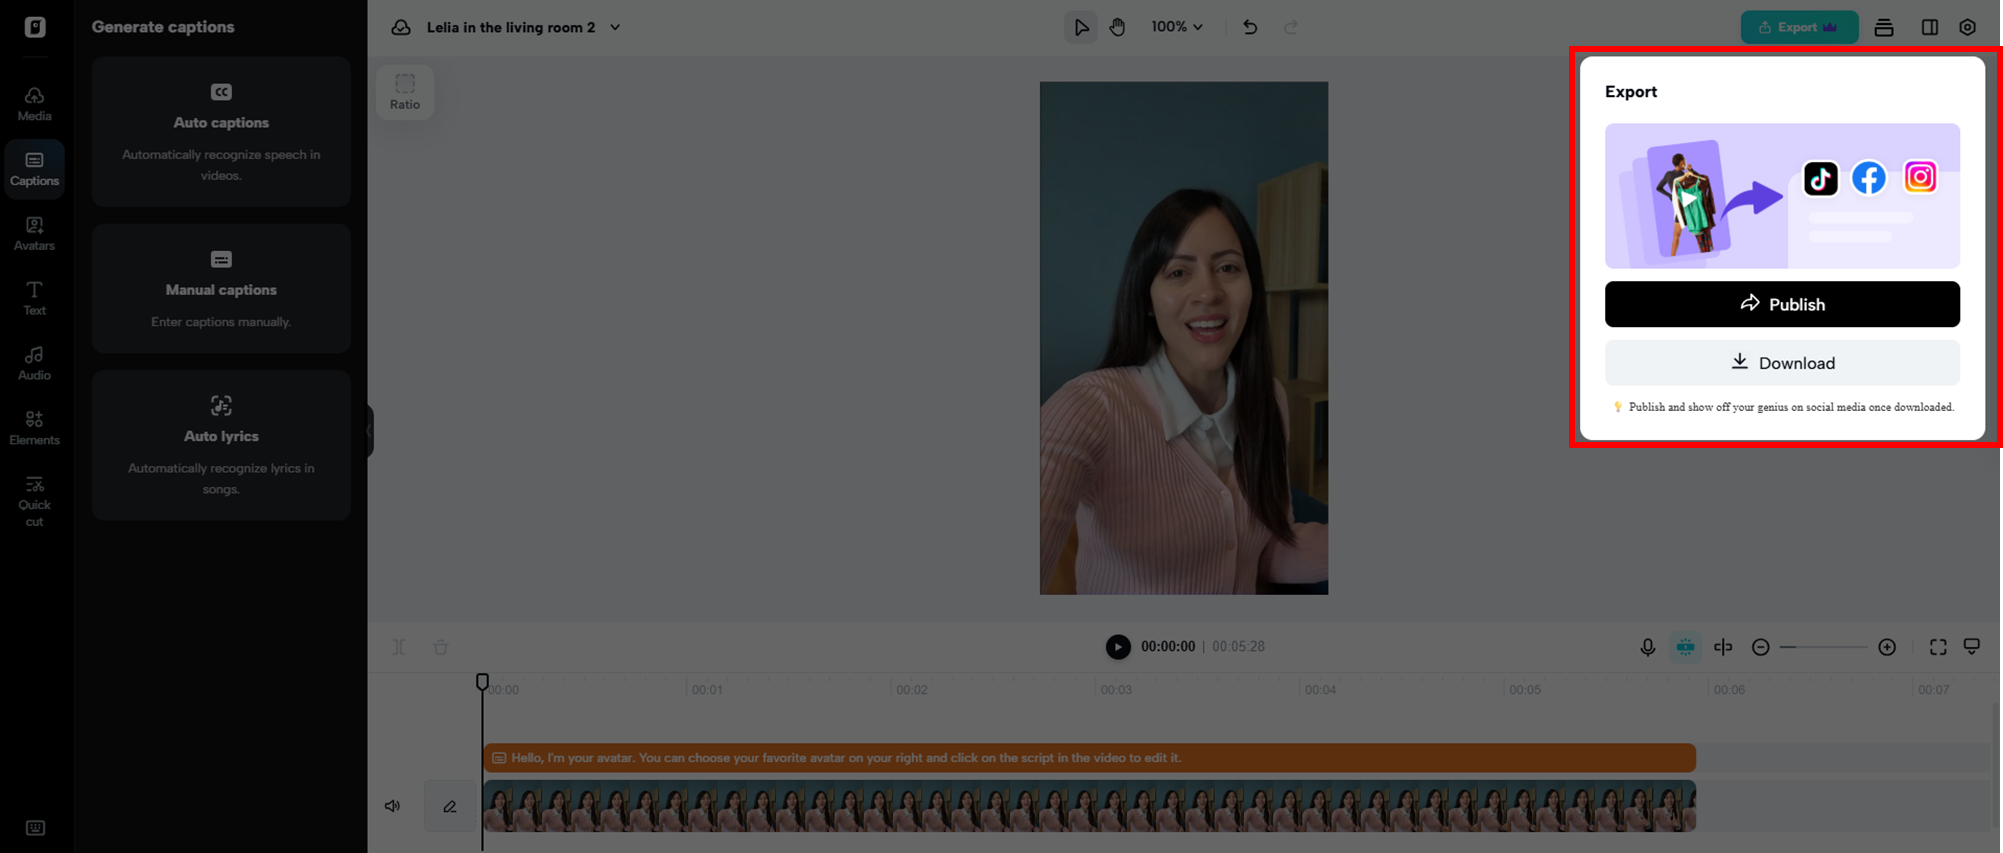Open the Quick cut tool
Viewport: 2003px width, 853px height.
tap(34, 501)
